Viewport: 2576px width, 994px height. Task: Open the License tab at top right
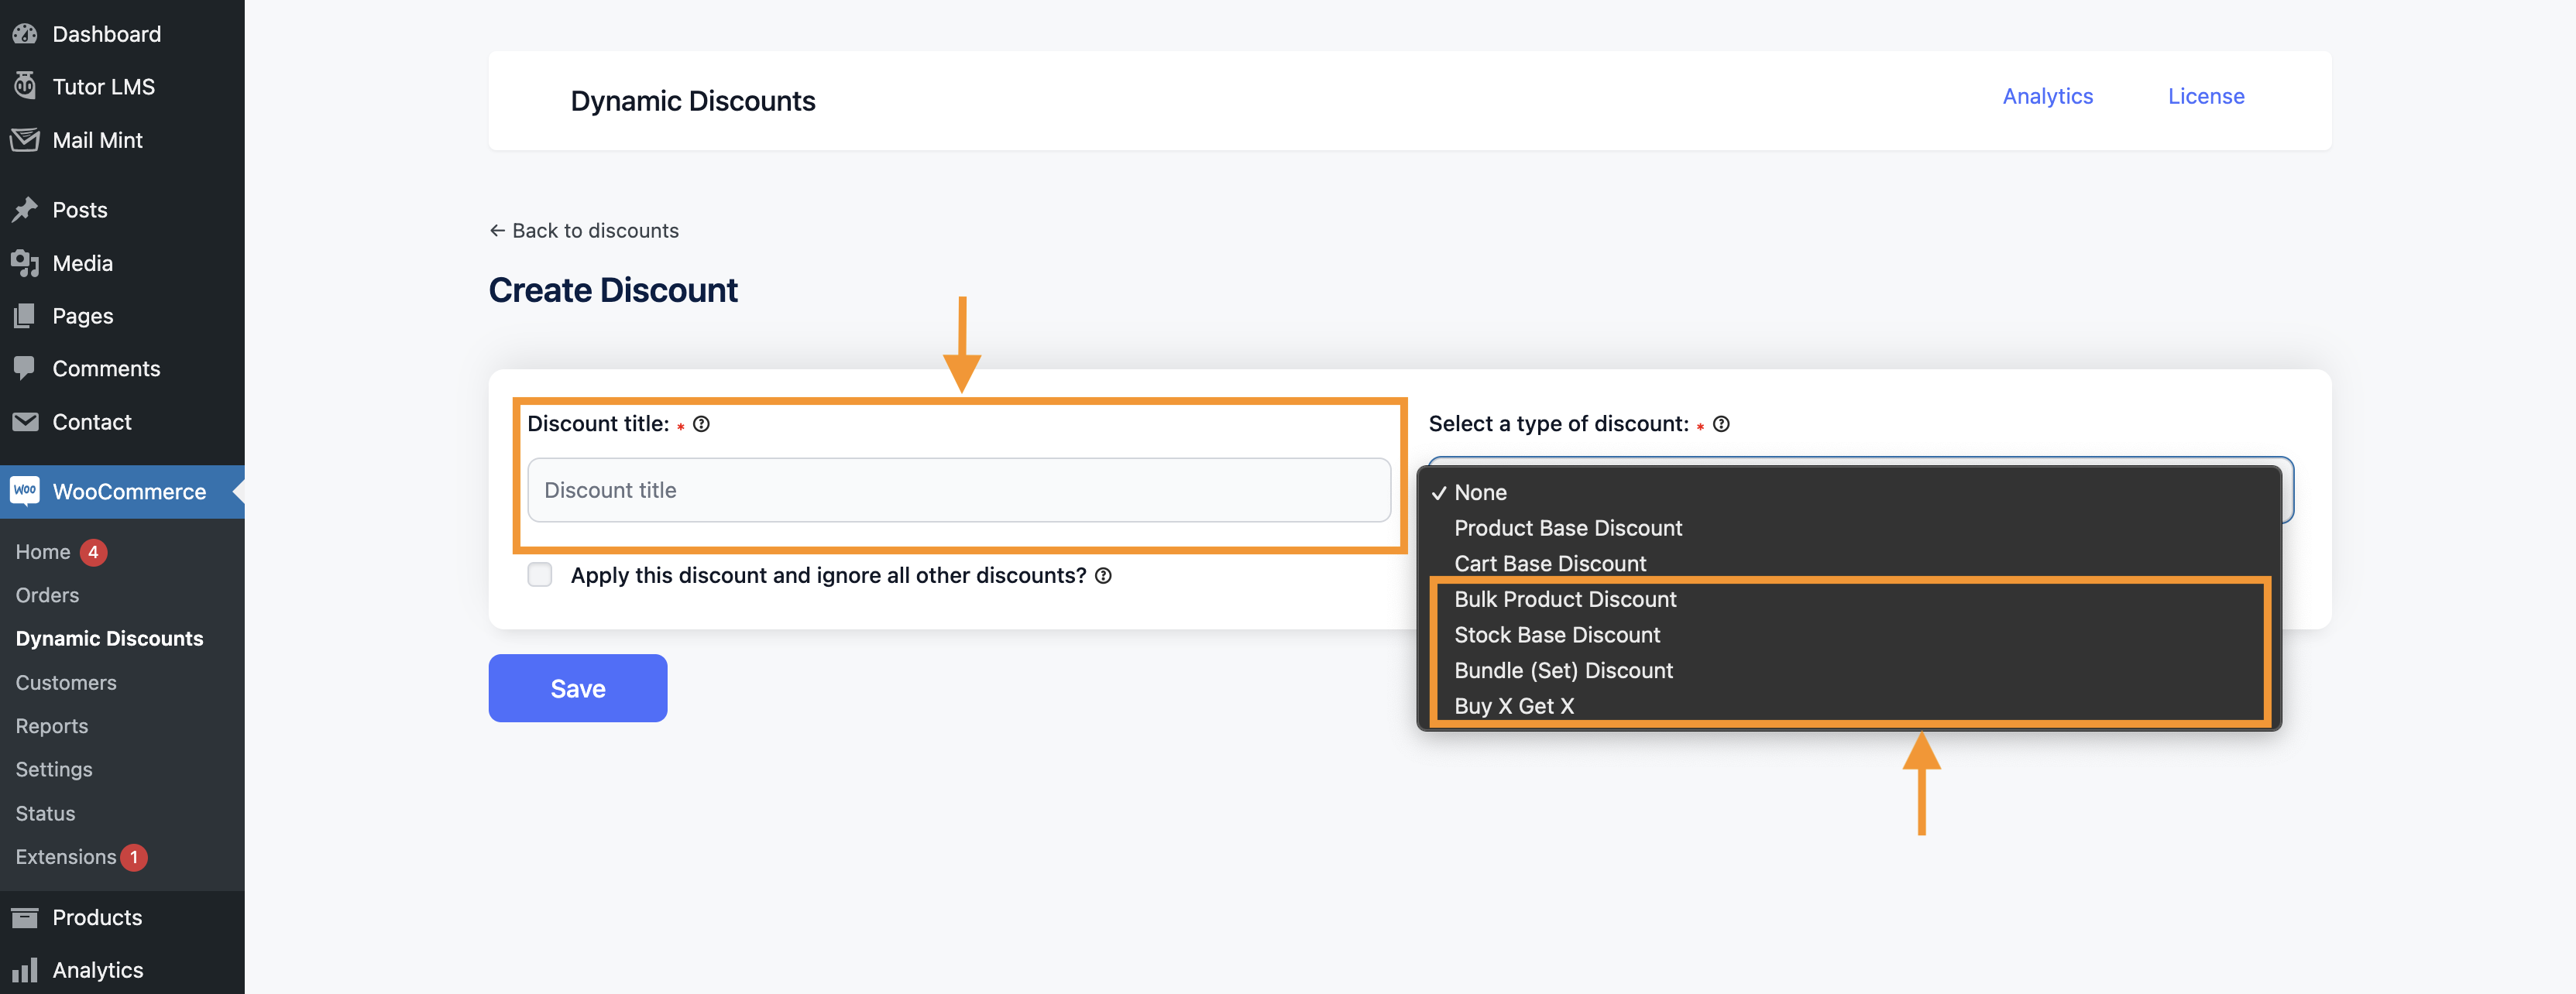click(2205, 95)
